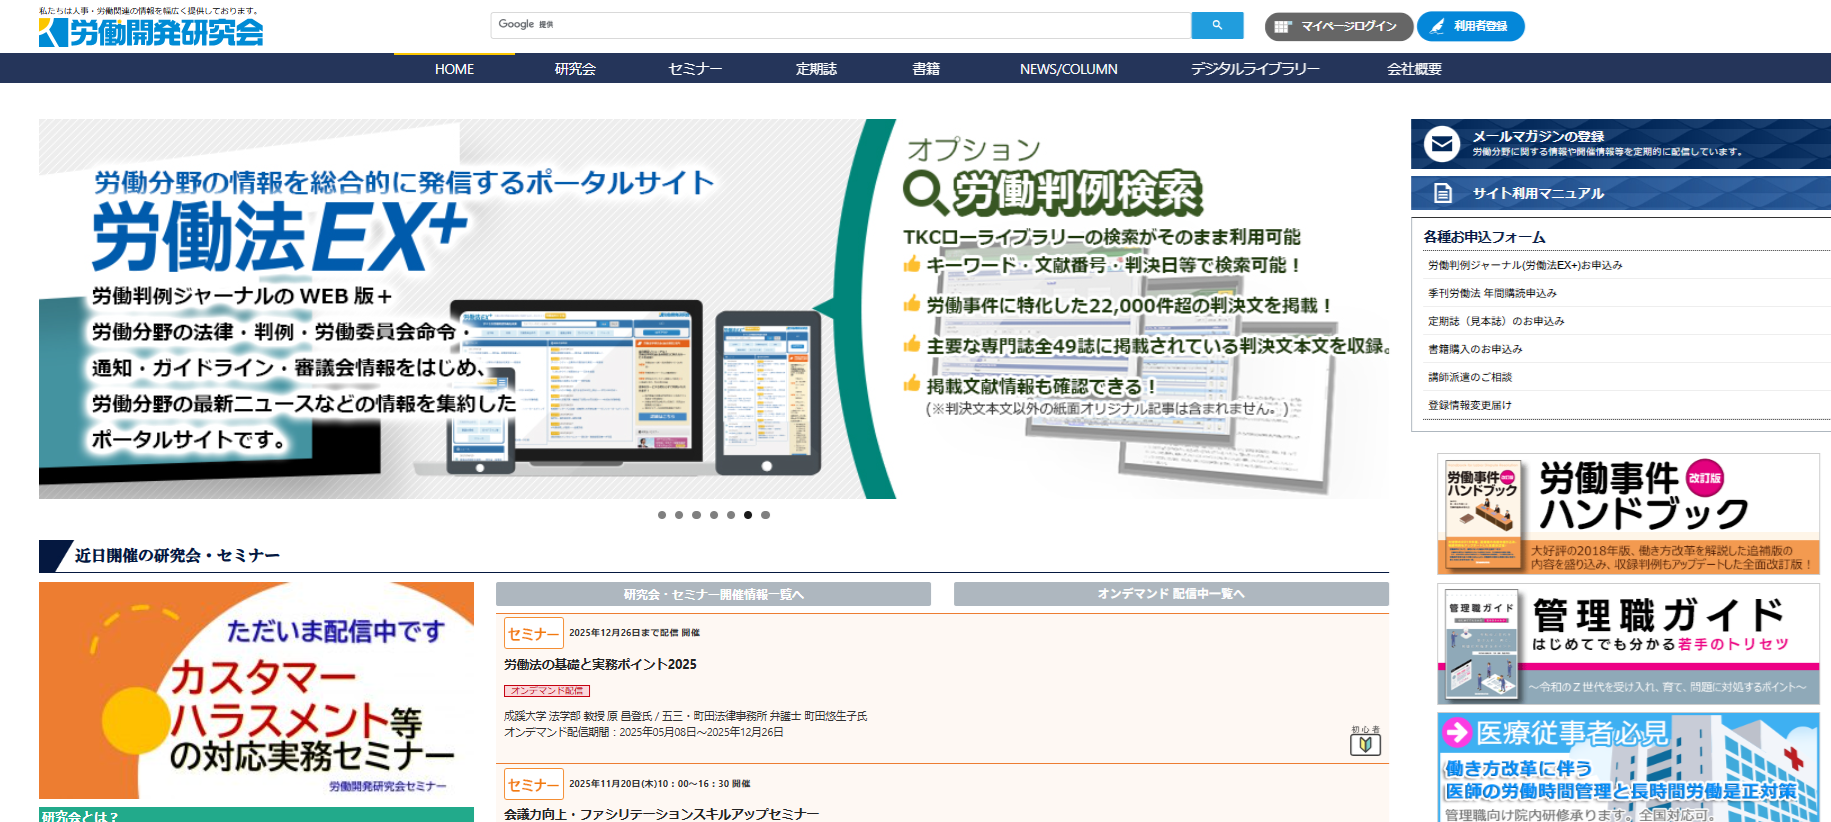Click the beginner mark icon on seminar

(x=1365, y=744)
